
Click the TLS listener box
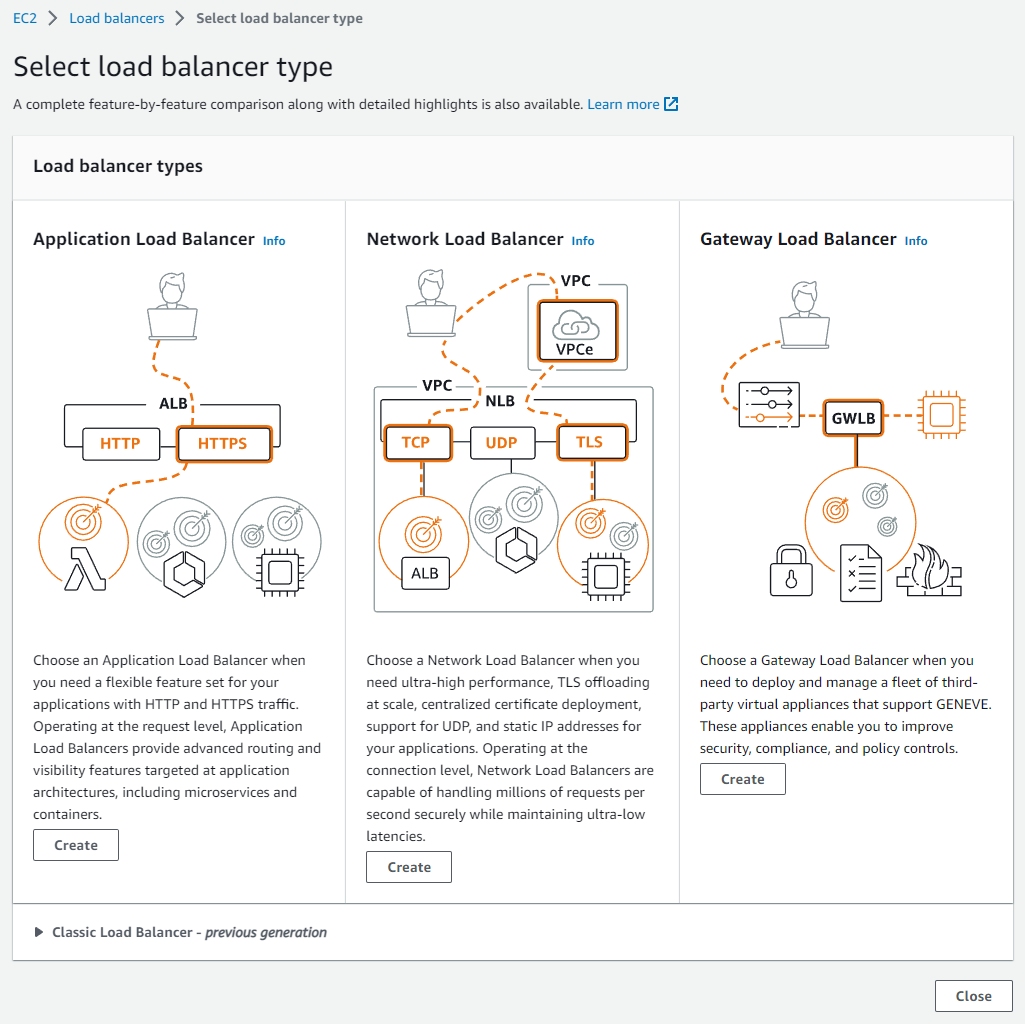(592, 443)
